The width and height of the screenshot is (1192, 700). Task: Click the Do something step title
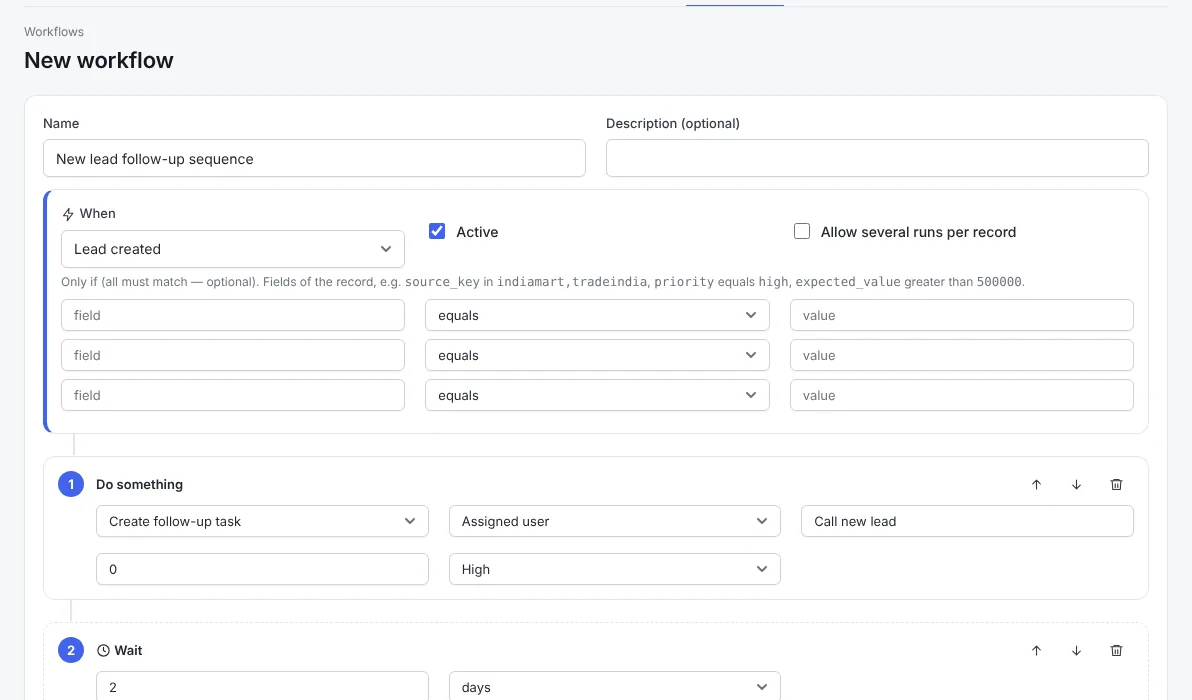pos(139,485)
